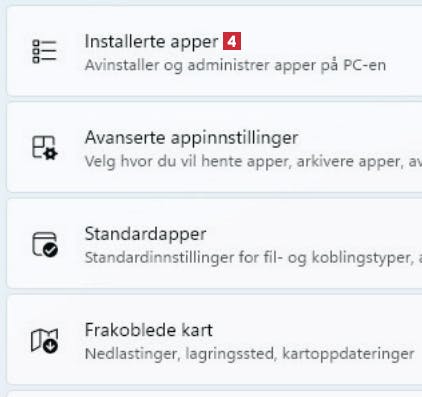Click the 'Velg hvor du vil hente apper' description
The width and height of the screenshot is (422, 397).
point(253,162)
